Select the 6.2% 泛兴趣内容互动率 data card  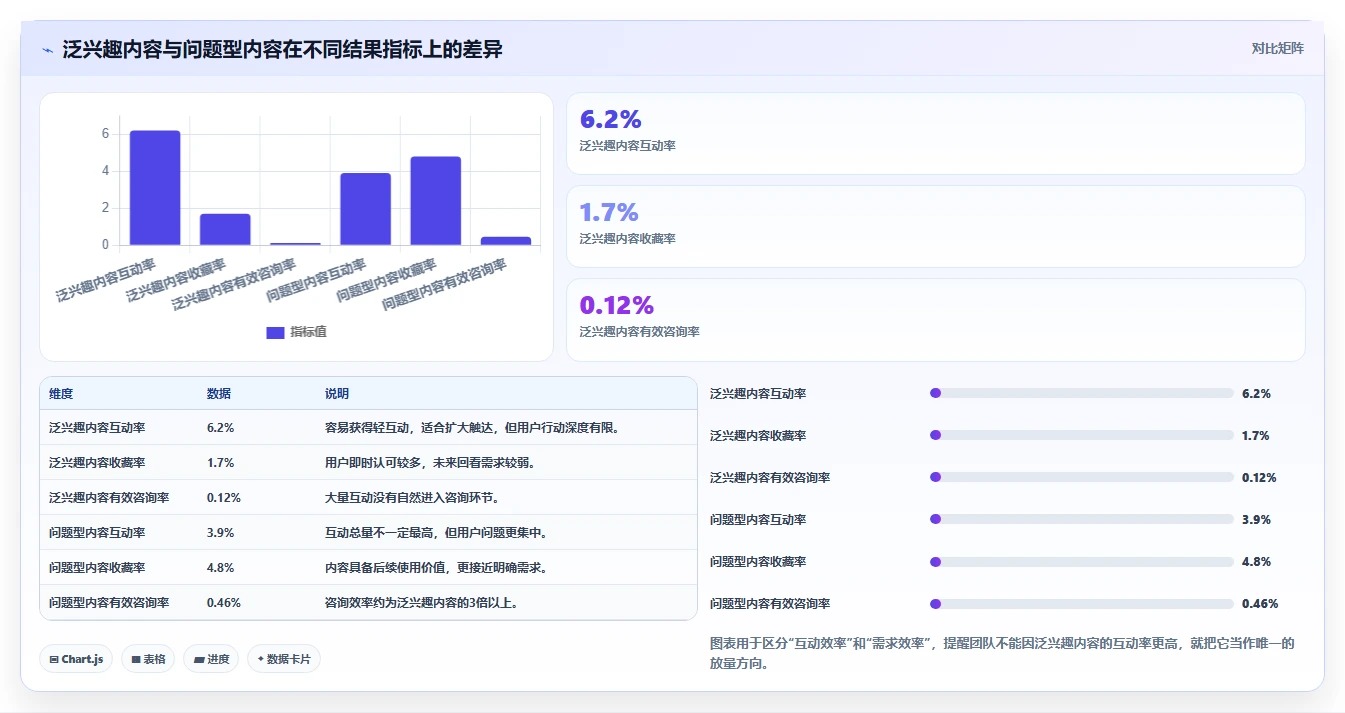(935, 133)
